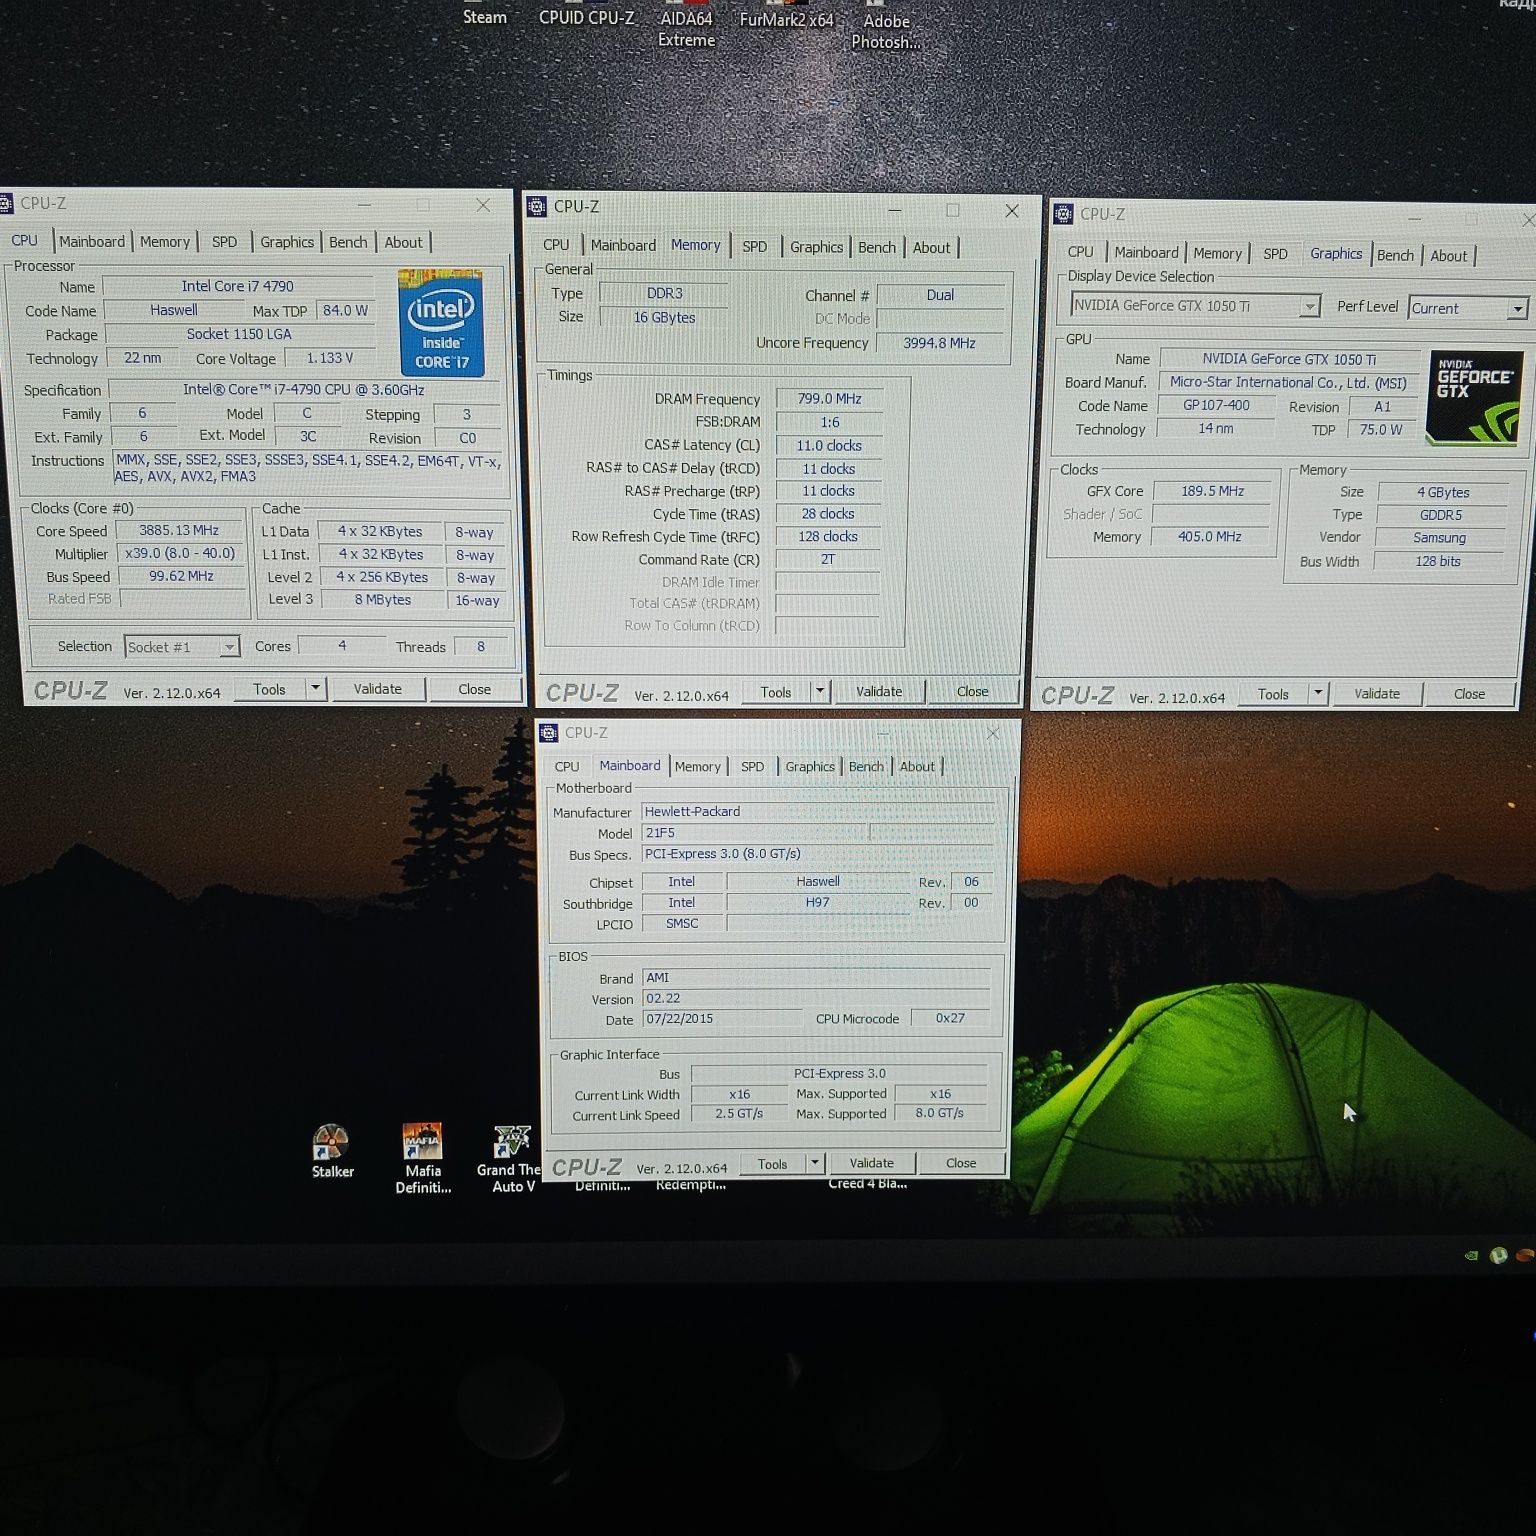Click the Level 3 8 MBytes cache value
Screen dimensions: 1536x1536
point(382,600)
